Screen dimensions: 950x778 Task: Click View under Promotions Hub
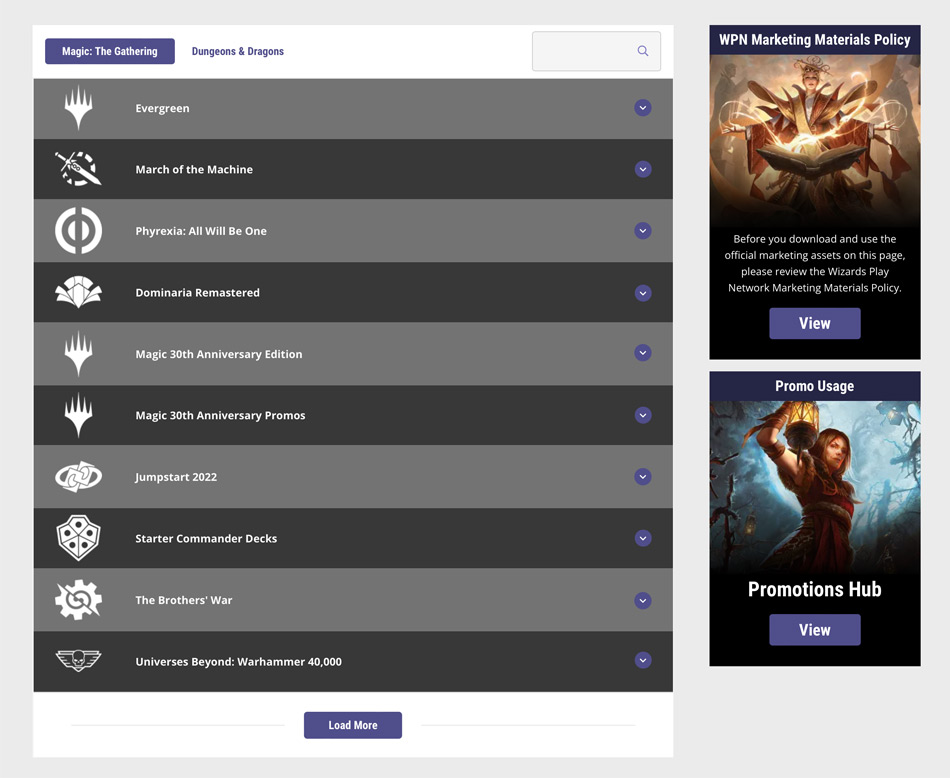(814, 630)
